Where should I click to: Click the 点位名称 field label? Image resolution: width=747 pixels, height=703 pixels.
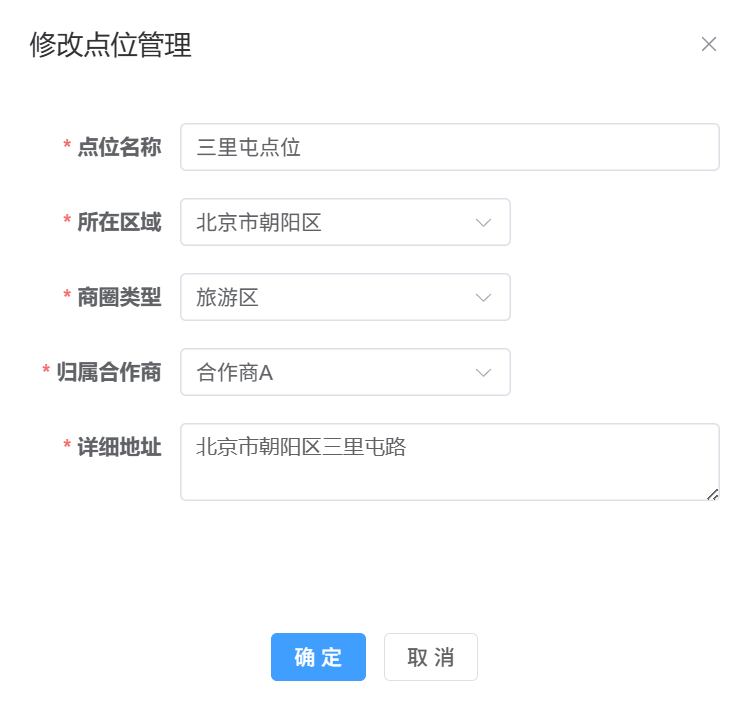[x=119, y=147]
